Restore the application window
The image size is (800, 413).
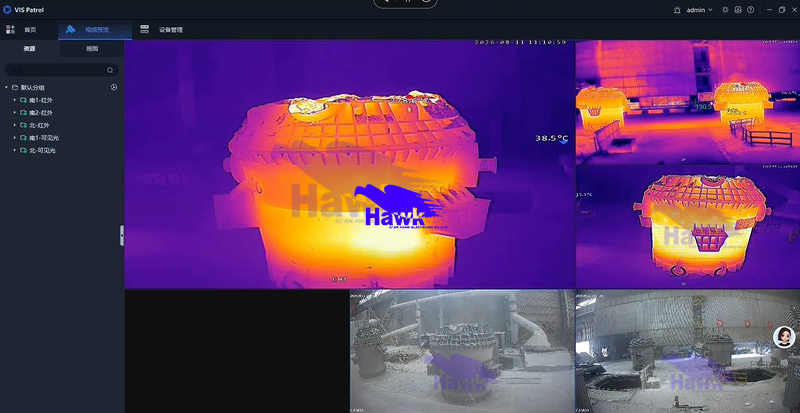click(x=782, y=10)
